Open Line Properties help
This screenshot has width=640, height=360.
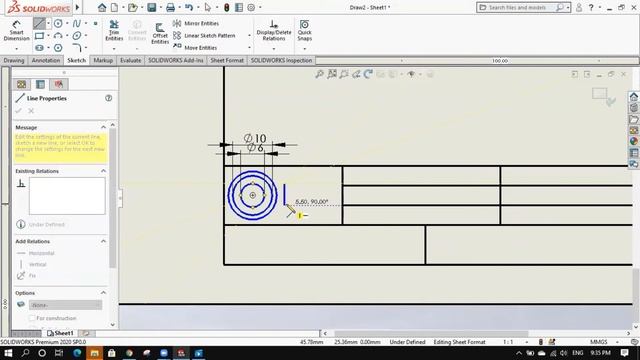tap(108, 98)
